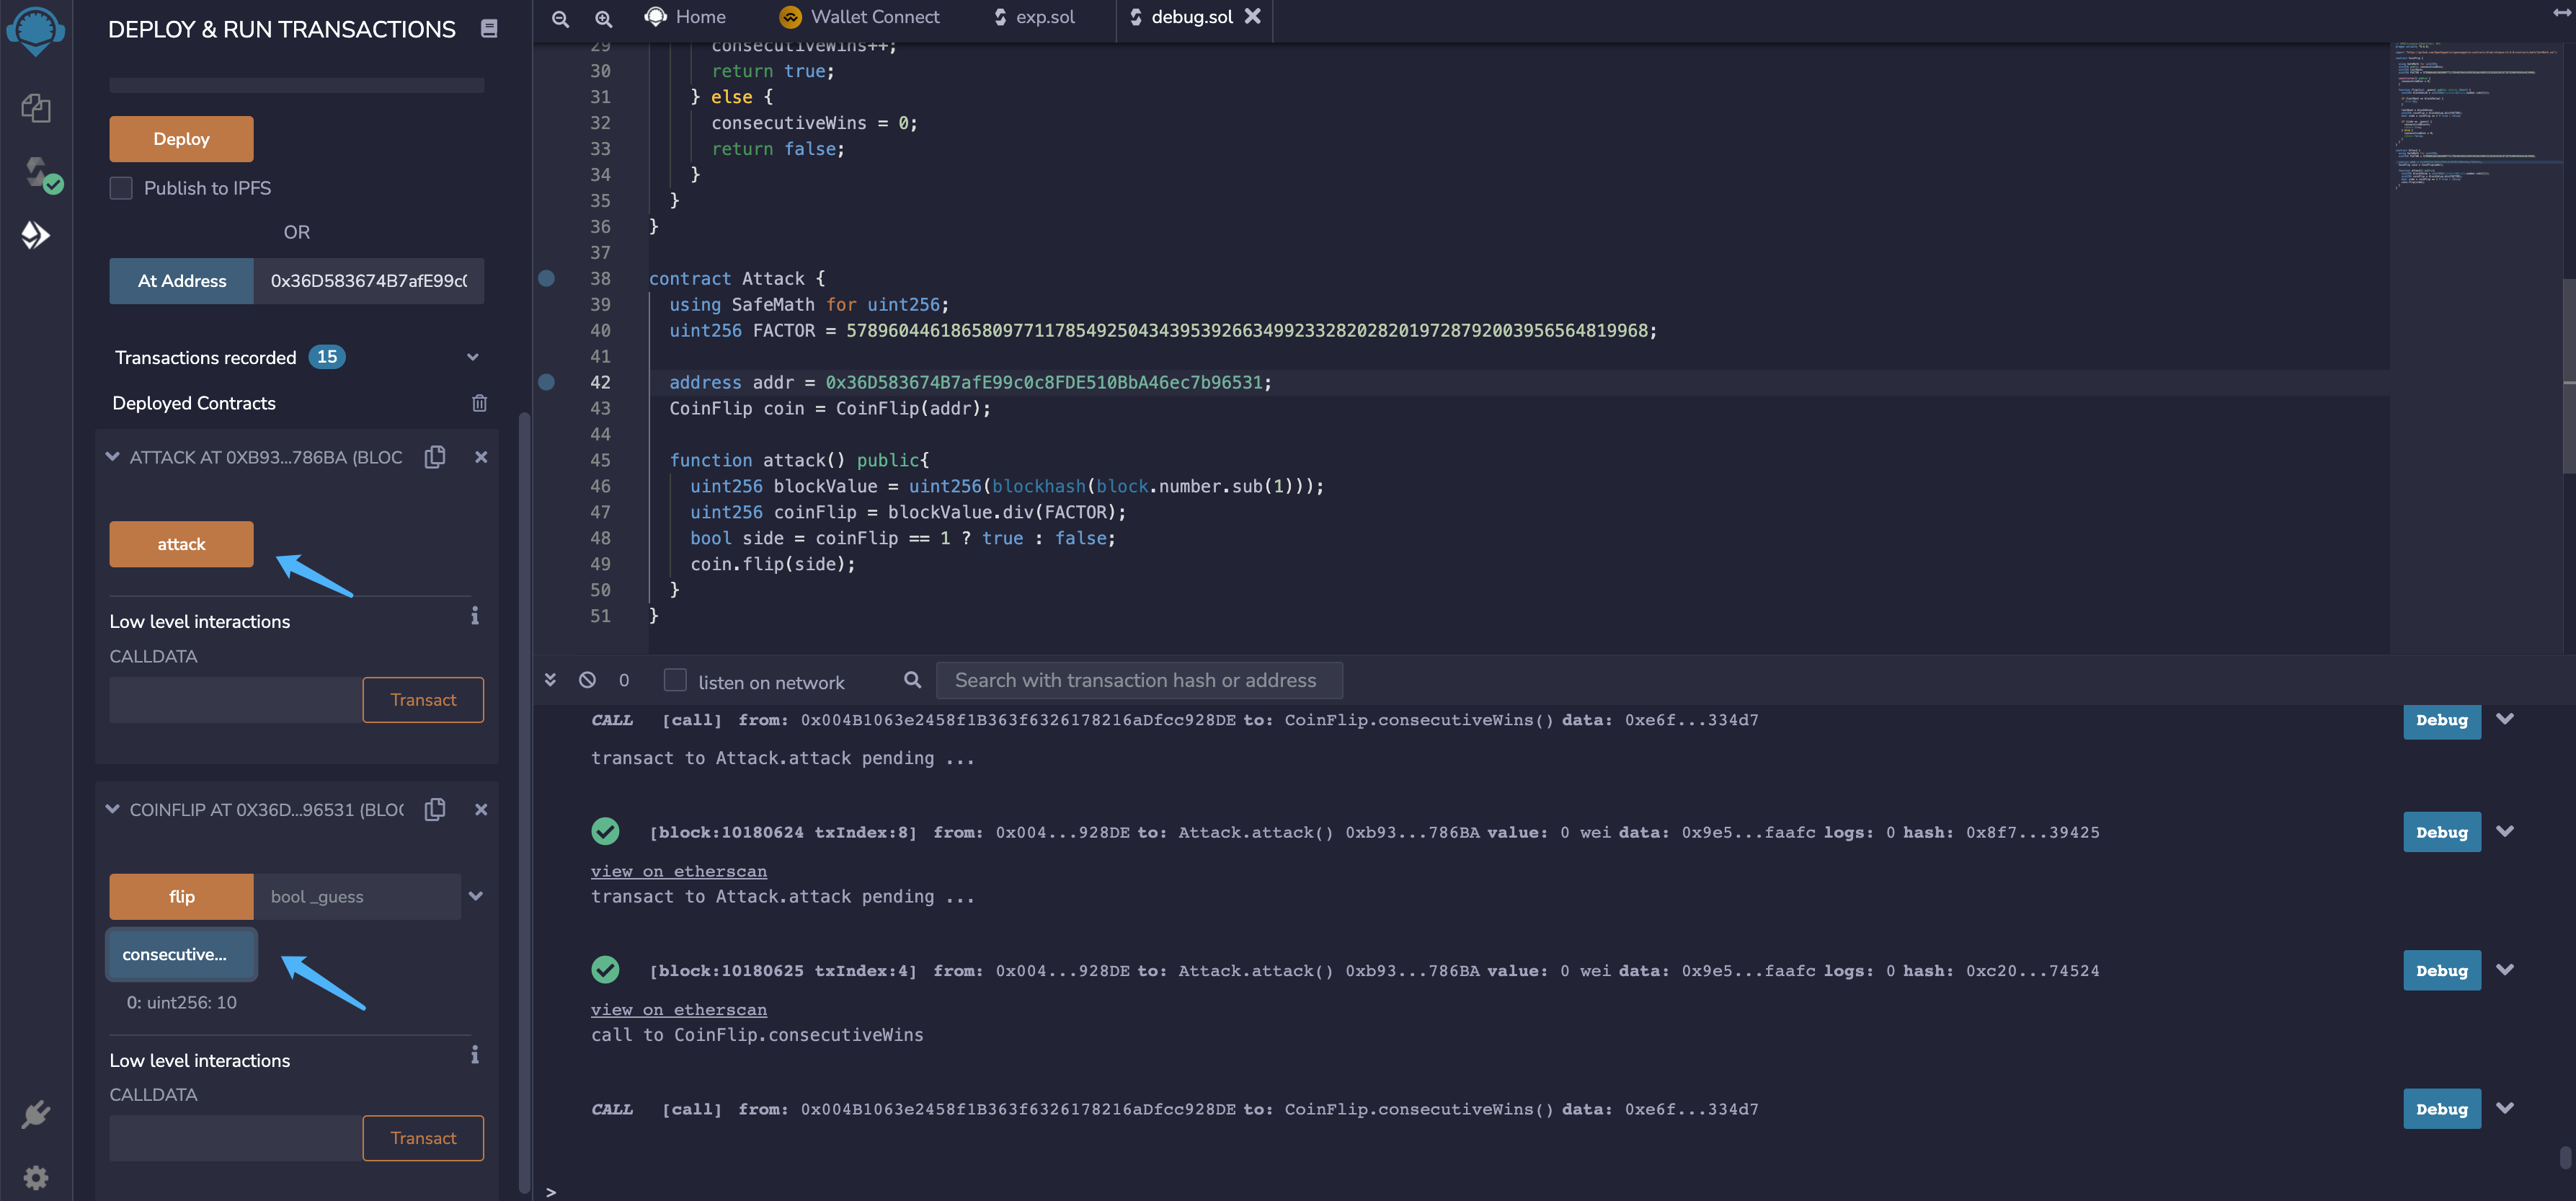Open view on etherscan for block 10180625
The width and height of the screenshot is (2576, 1201).
(x=679, y=1010)
